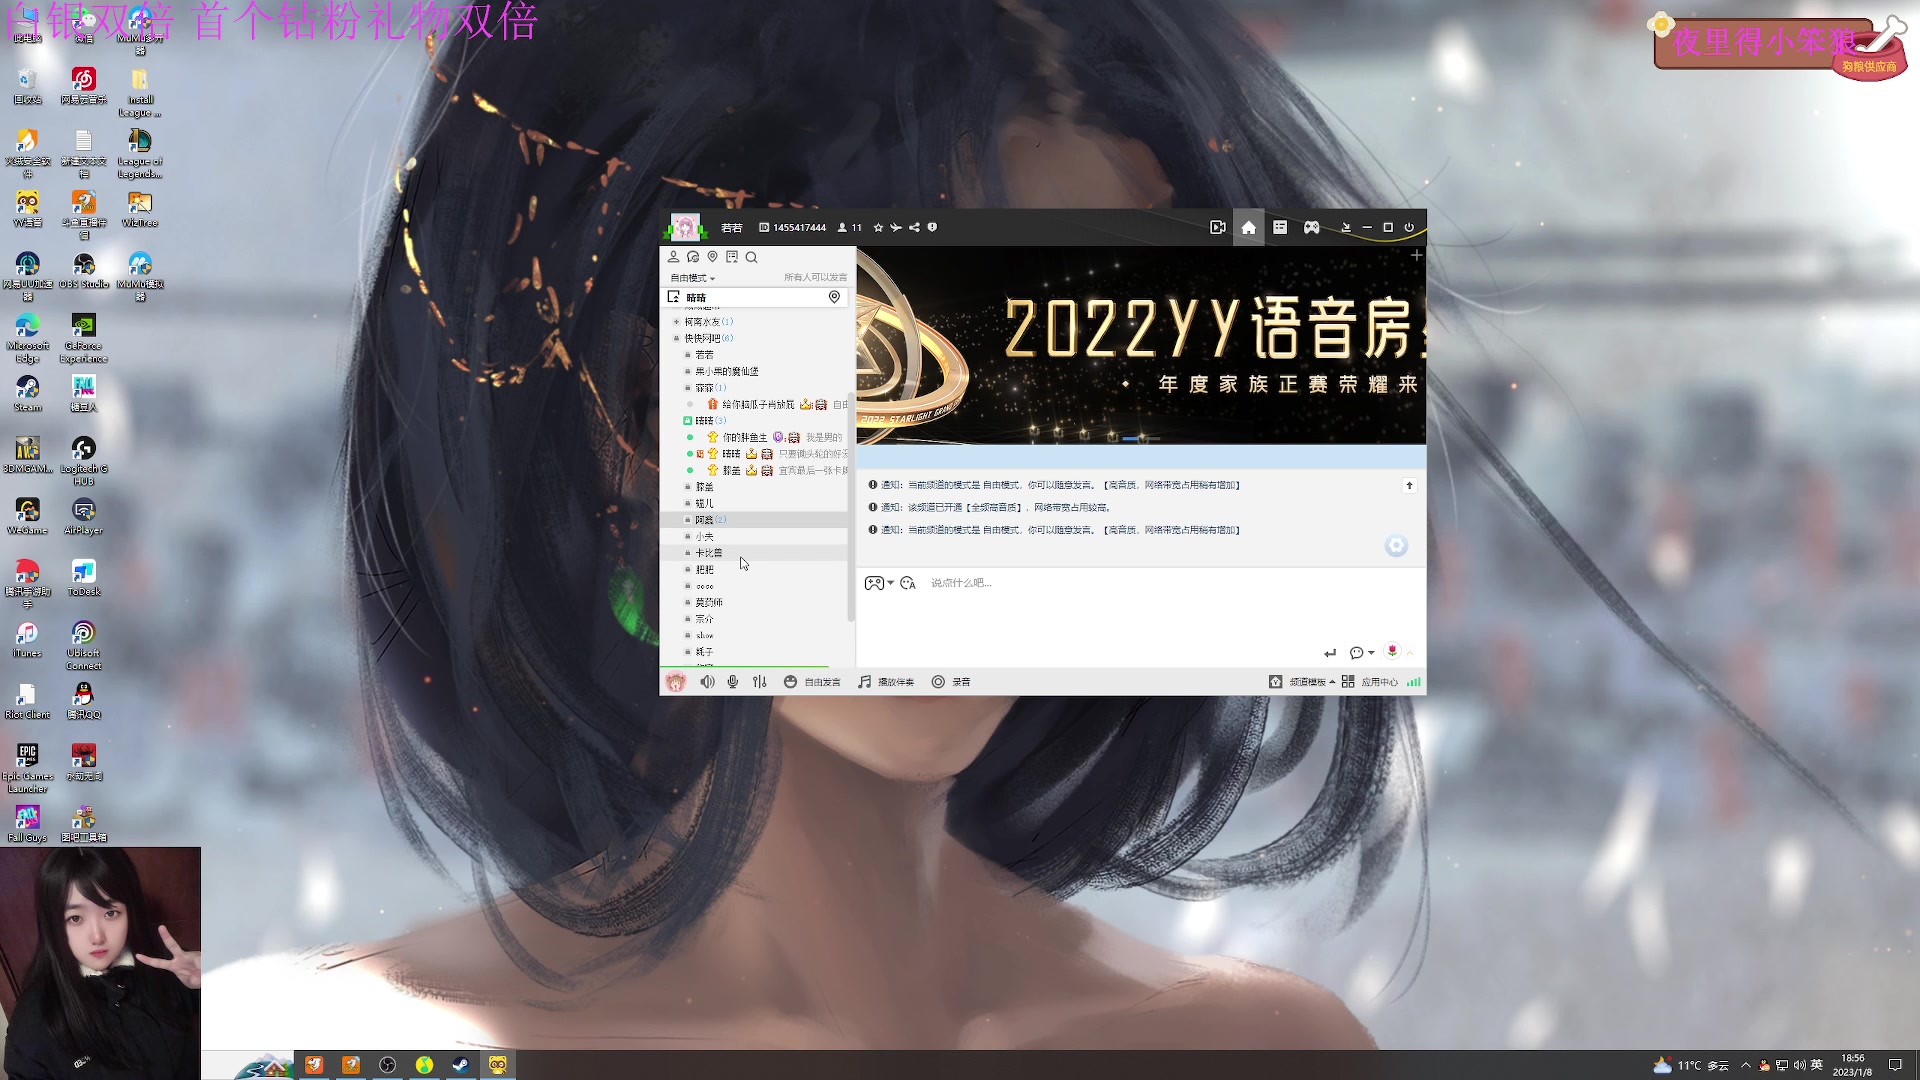
Task: Open the user list person icon
Action: tap(673, 257)
